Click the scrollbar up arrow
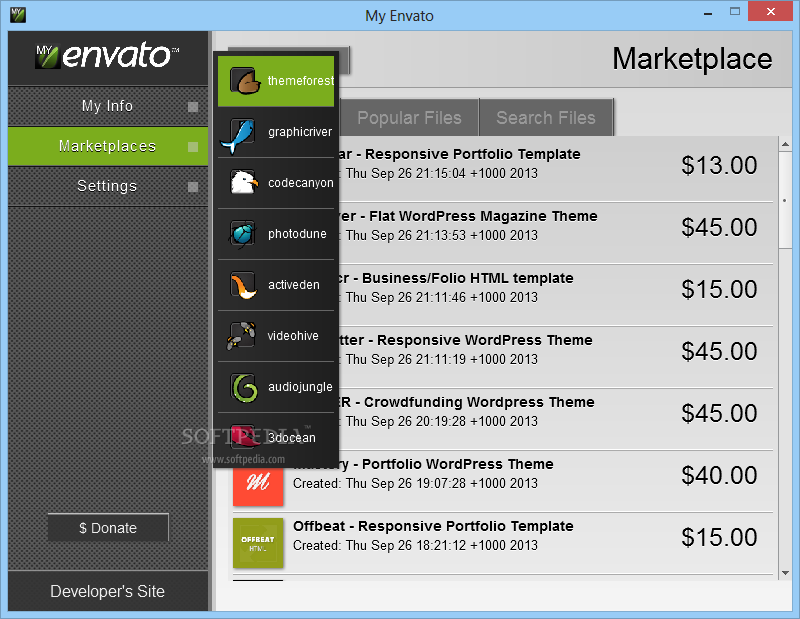Viewport: 800px width, 619px height. (785, 145)
